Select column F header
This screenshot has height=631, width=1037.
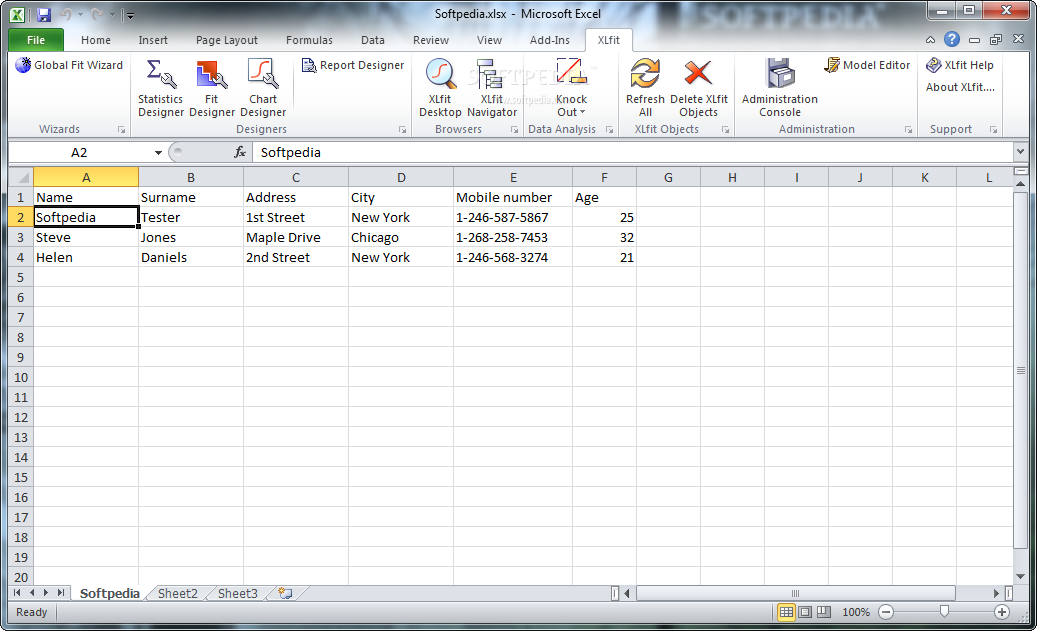(604, 177)
